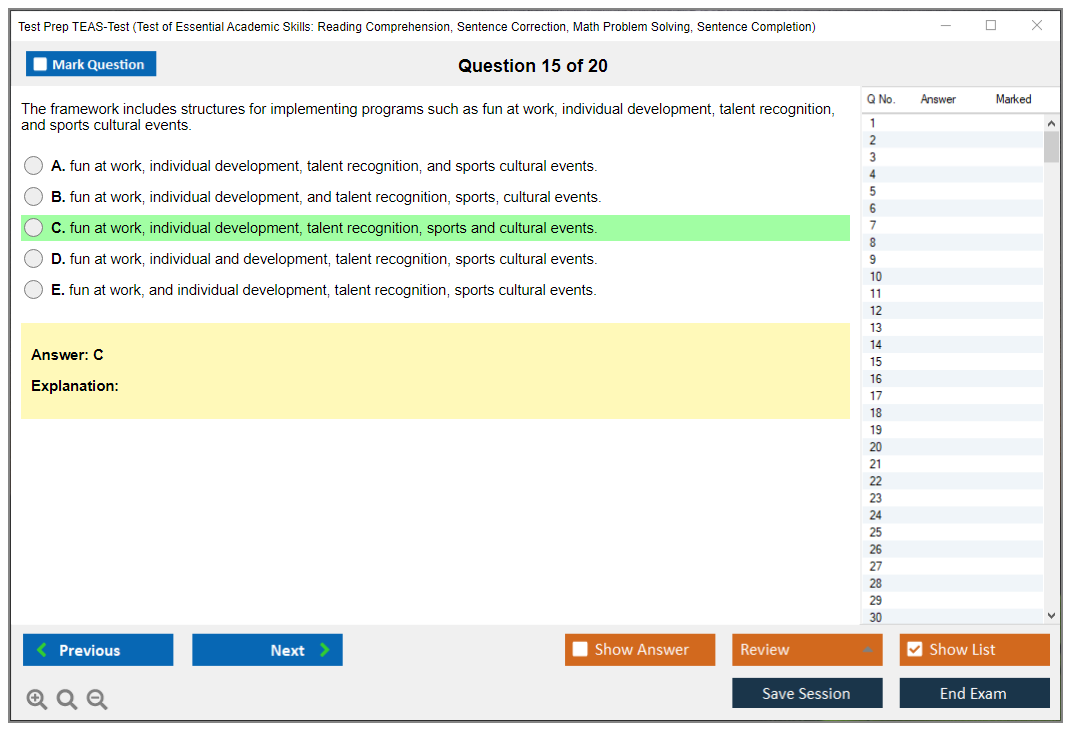The image size is (1075, 735).
Task: Toggle the Show Answer checkbox
Action: click(x=580, y=650)
